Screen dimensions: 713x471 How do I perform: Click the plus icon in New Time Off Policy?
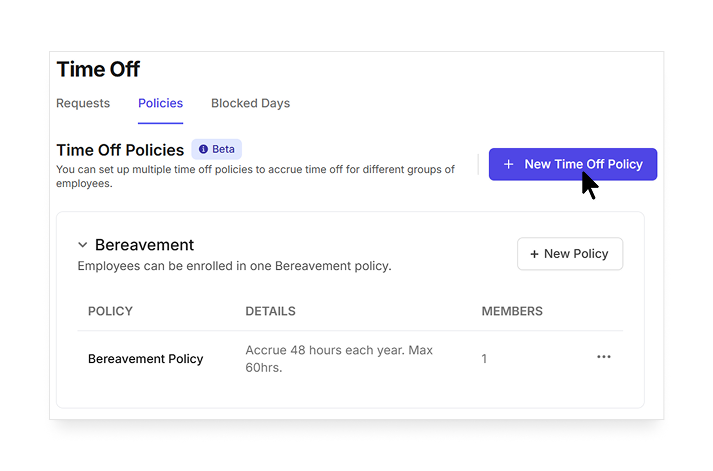508,164
